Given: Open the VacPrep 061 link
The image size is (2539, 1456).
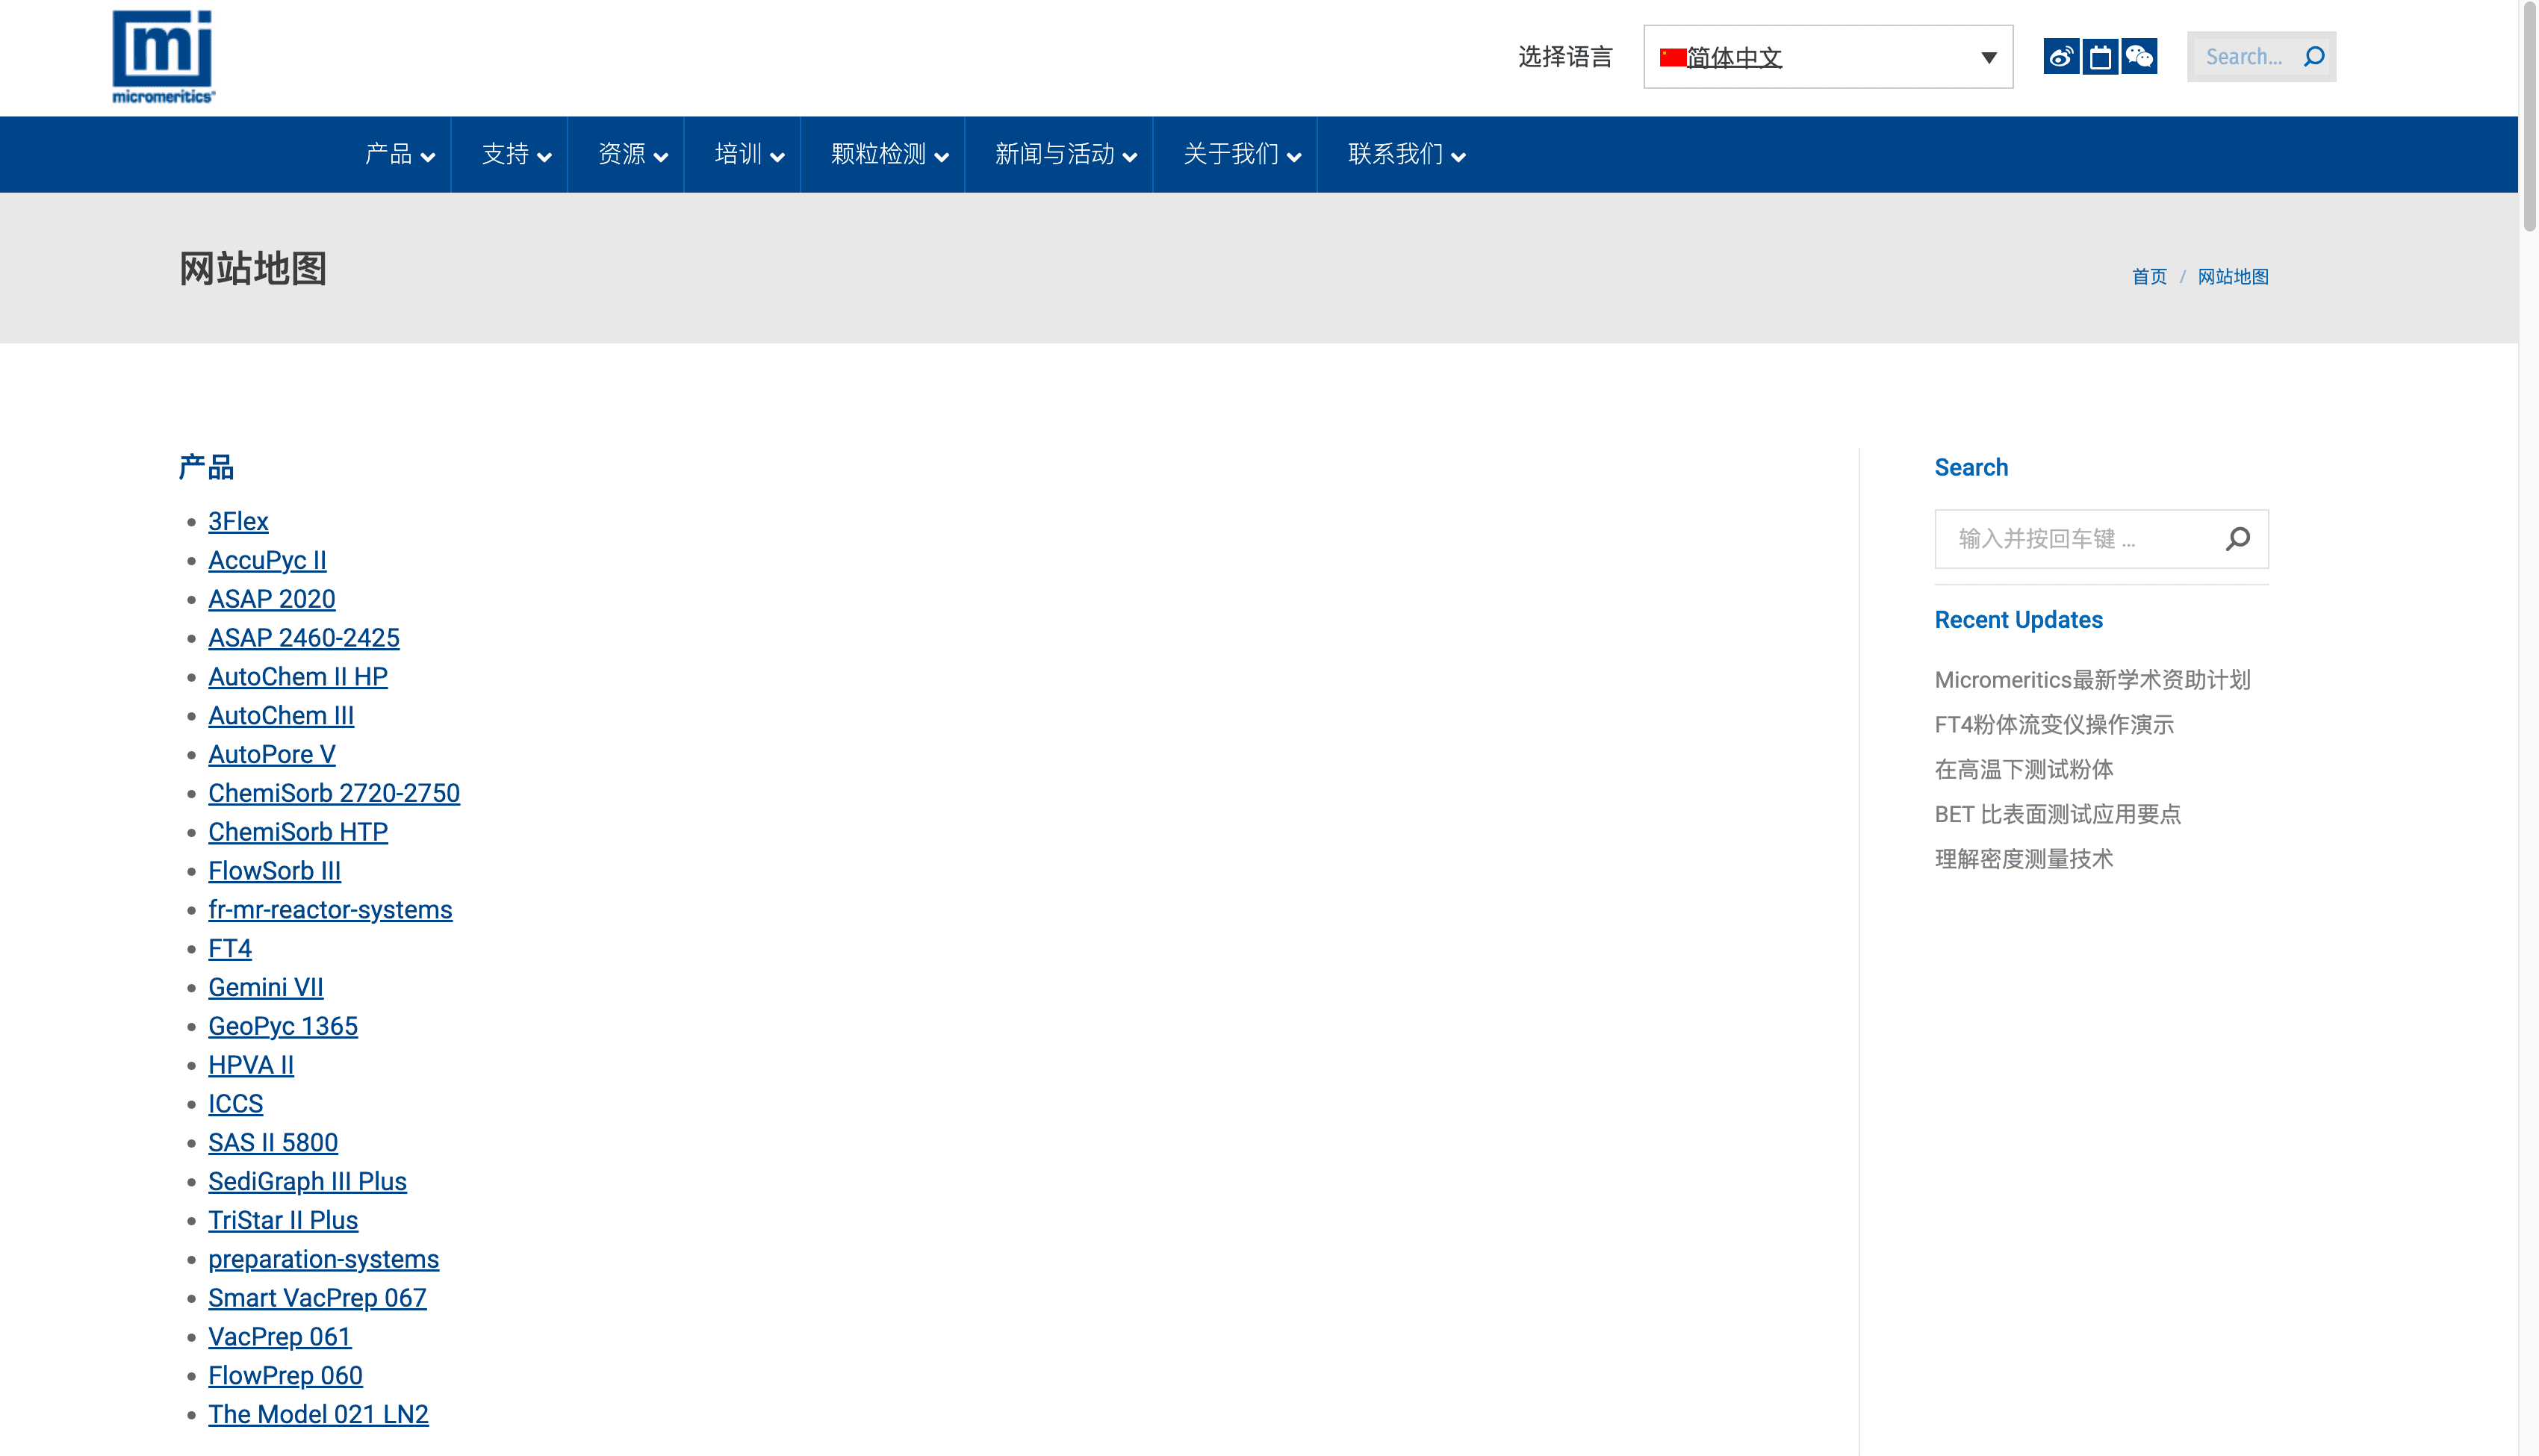Looking at the screenshot, I should [x=279, y=1338].
